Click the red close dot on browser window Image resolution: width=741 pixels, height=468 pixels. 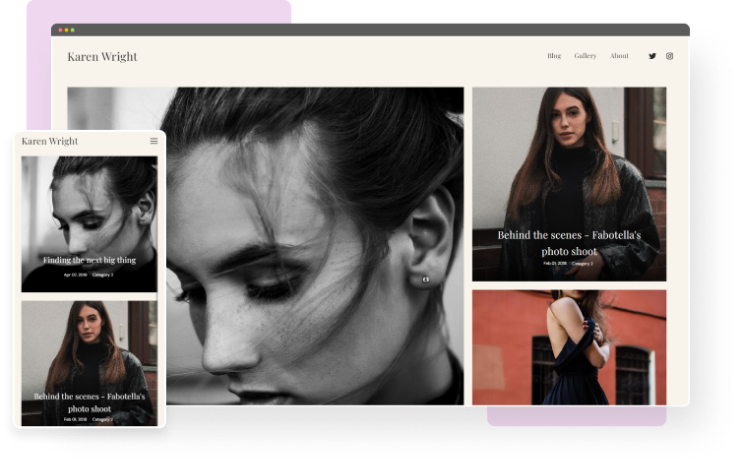(x=60, y=30)
